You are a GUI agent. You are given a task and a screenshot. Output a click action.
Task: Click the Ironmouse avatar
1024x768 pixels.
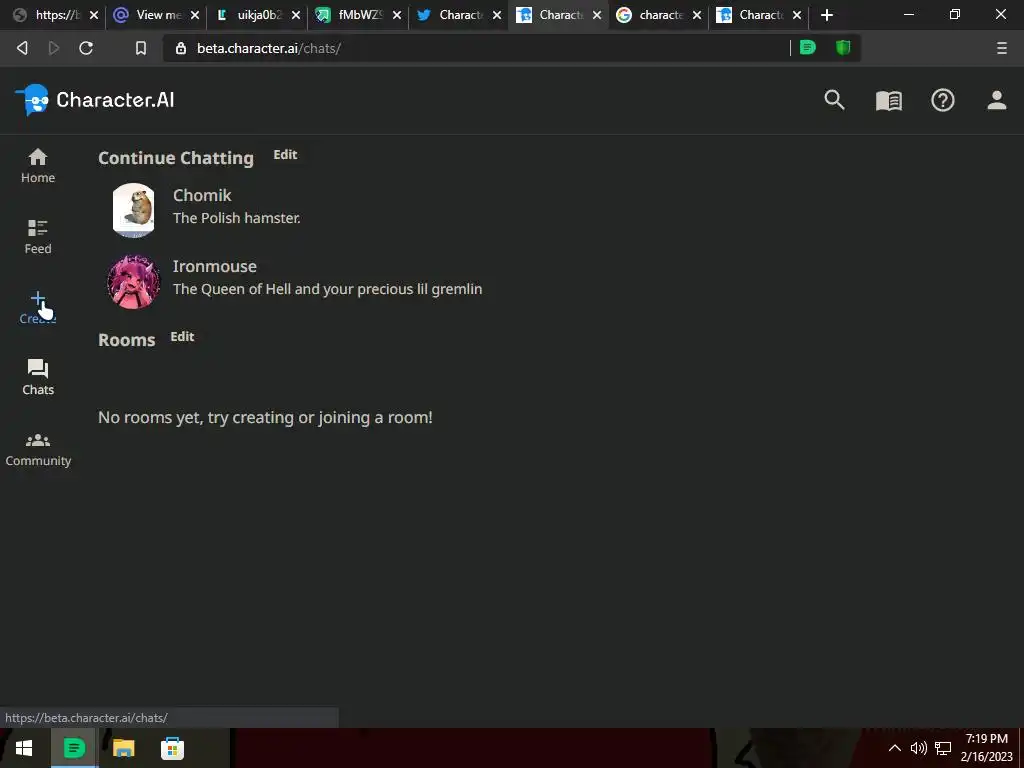(133, 281)
